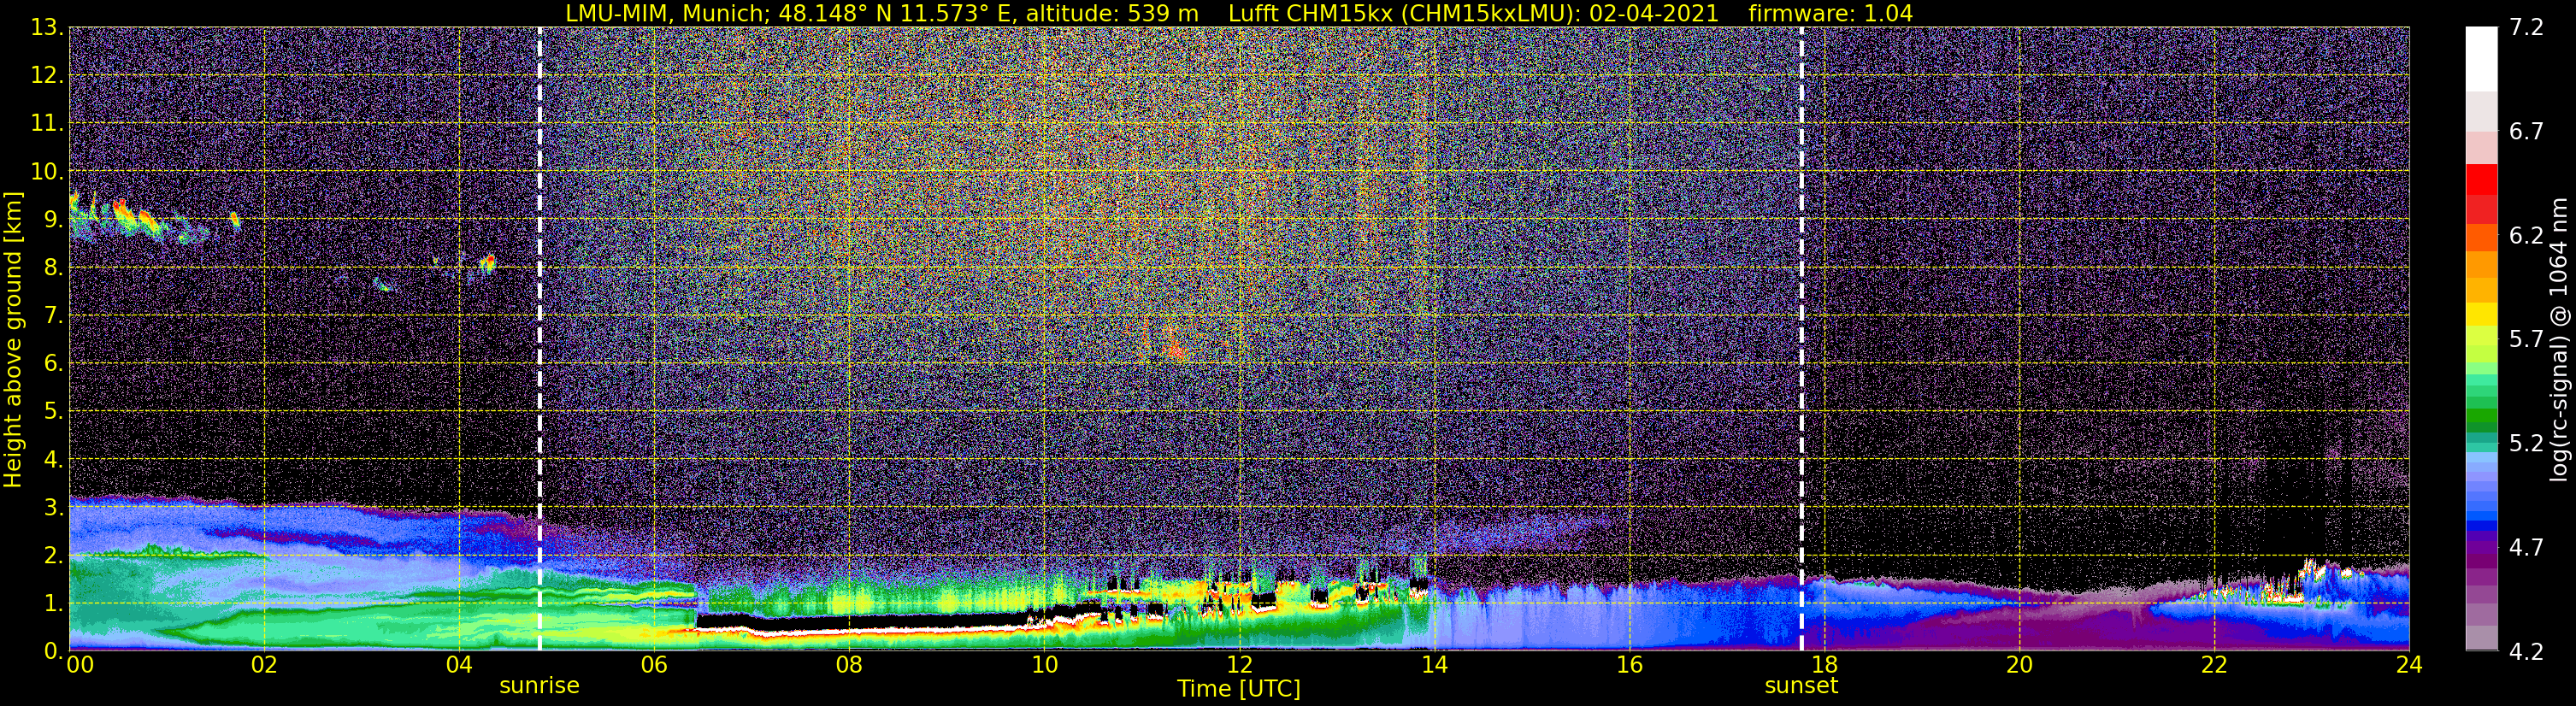Click the '06' tick on the time axis
This screenshot has height=706, width=2576.
[x=653, y=666]
